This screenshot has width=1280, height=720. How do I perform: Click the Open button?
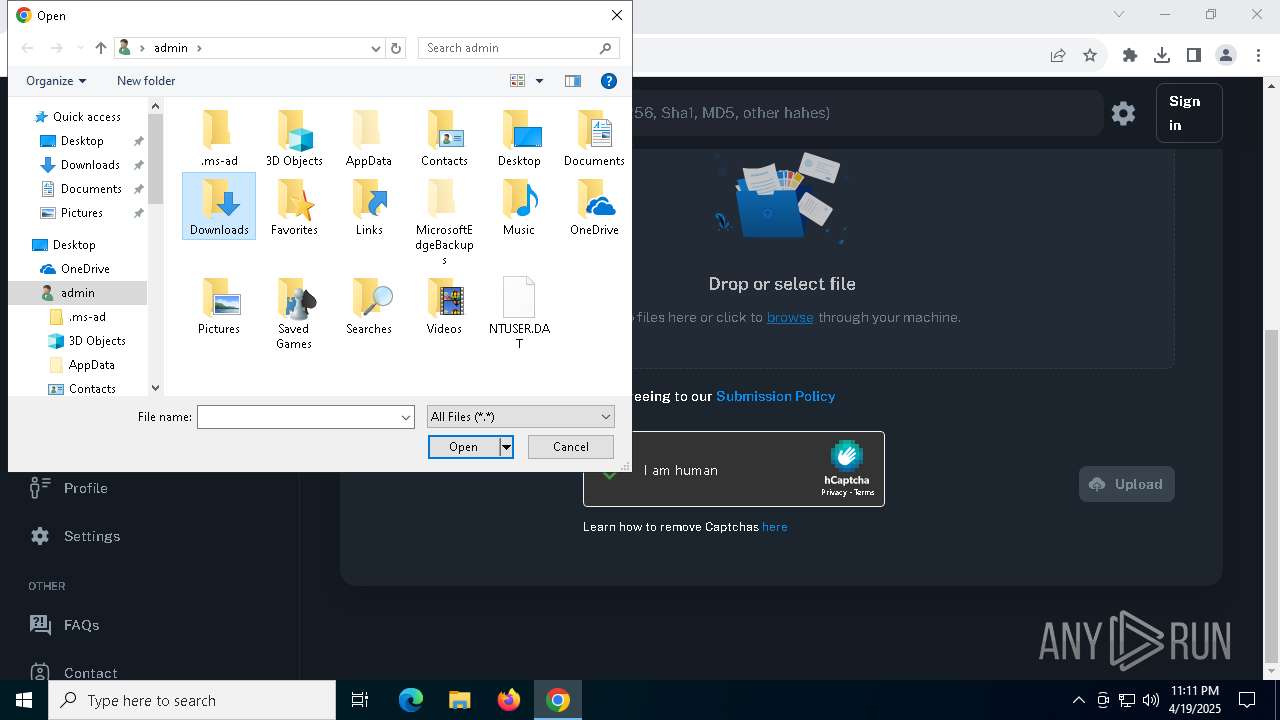pyautogui.click(x=464, y=447)
